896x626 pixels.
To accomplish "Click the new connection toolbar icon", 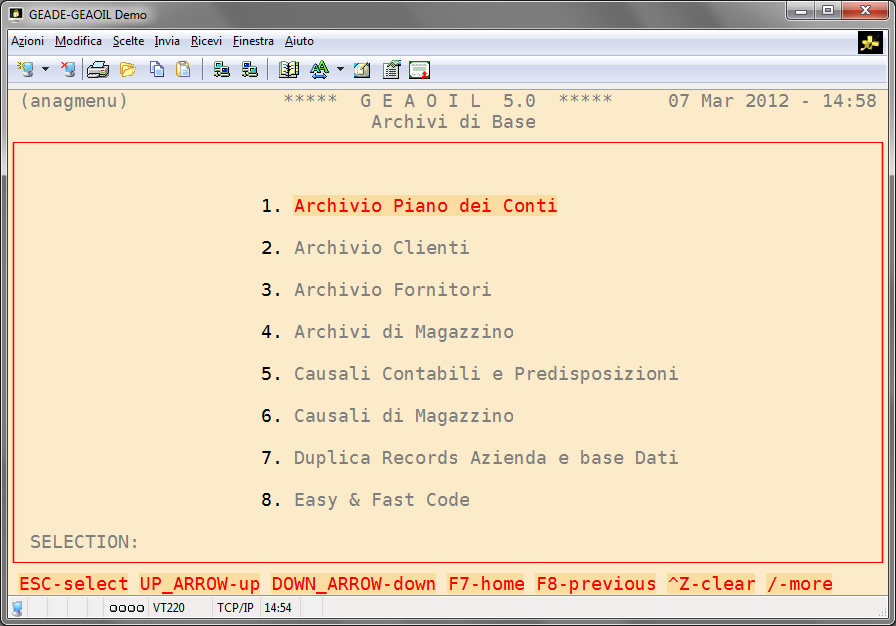I will (x=25, y=69).
